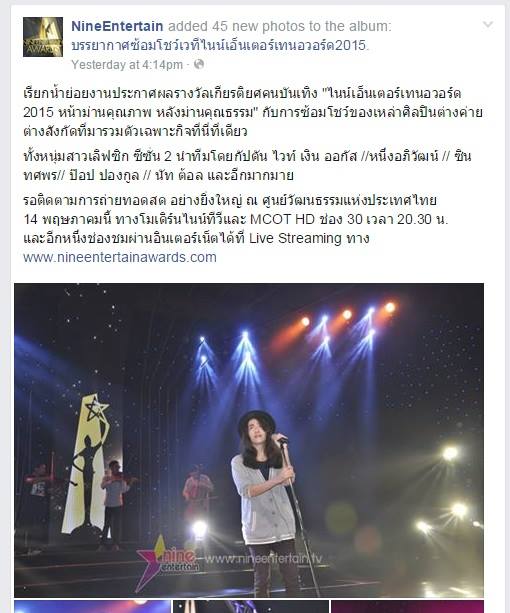
Task: Click the MCOT HD broadcast details line
Action: [236, 219]
